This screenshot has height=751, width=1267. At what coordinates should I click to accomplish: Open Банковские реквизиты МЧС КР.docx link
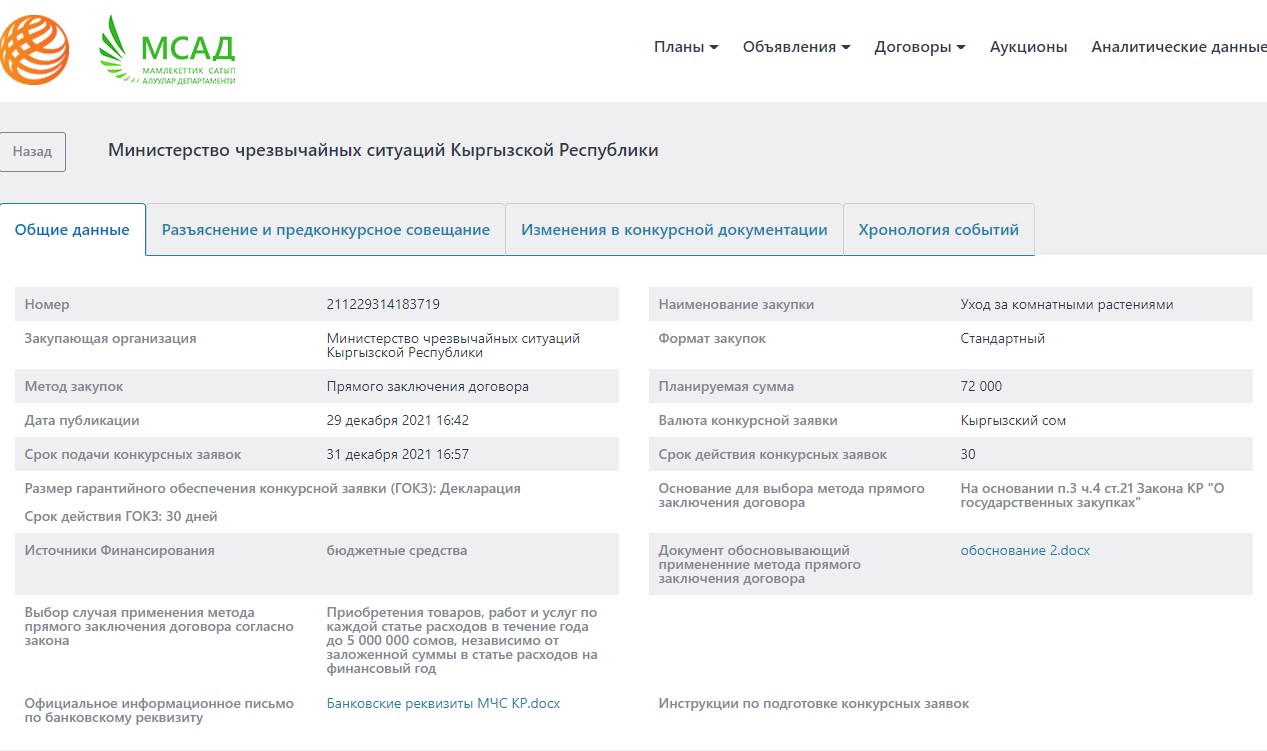(443, 704)
